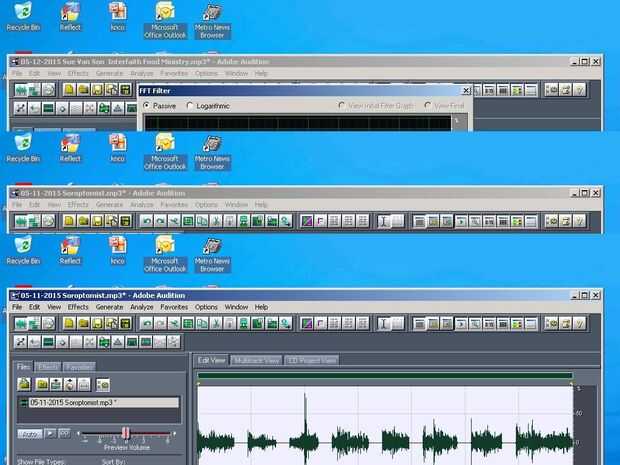This screenshot has width=620, height=465.
Task: Open the Effects menu in the active Soroptomist window
Action: pos(78,307)
